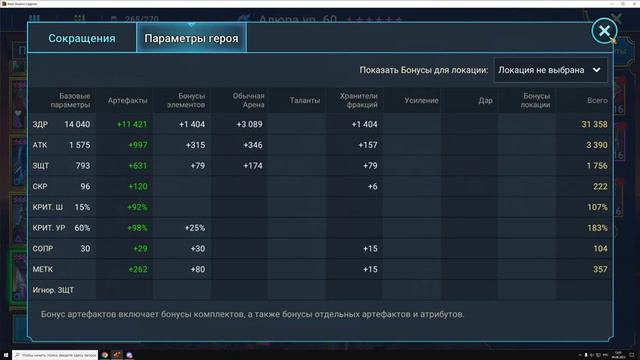
Task: Open the Windows notification center
Action: [632, 355]
